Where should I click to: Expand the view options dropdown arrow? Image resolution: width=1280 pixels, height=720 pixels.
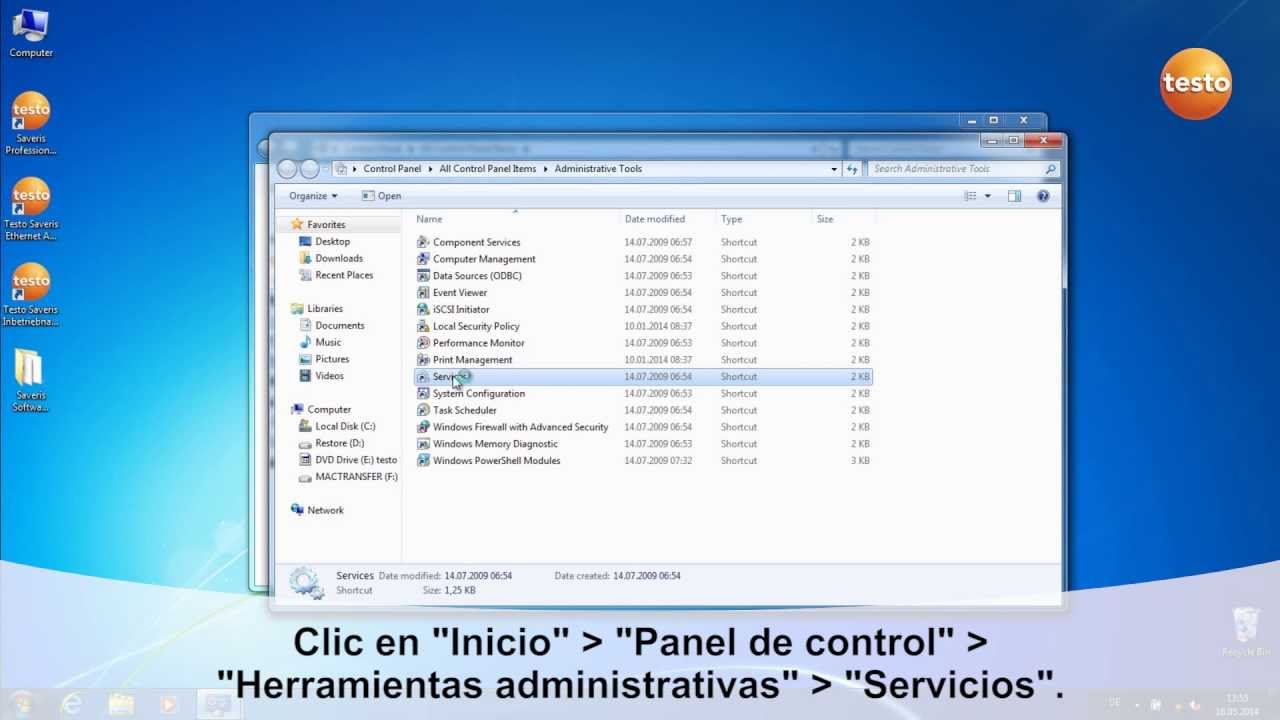987,196
